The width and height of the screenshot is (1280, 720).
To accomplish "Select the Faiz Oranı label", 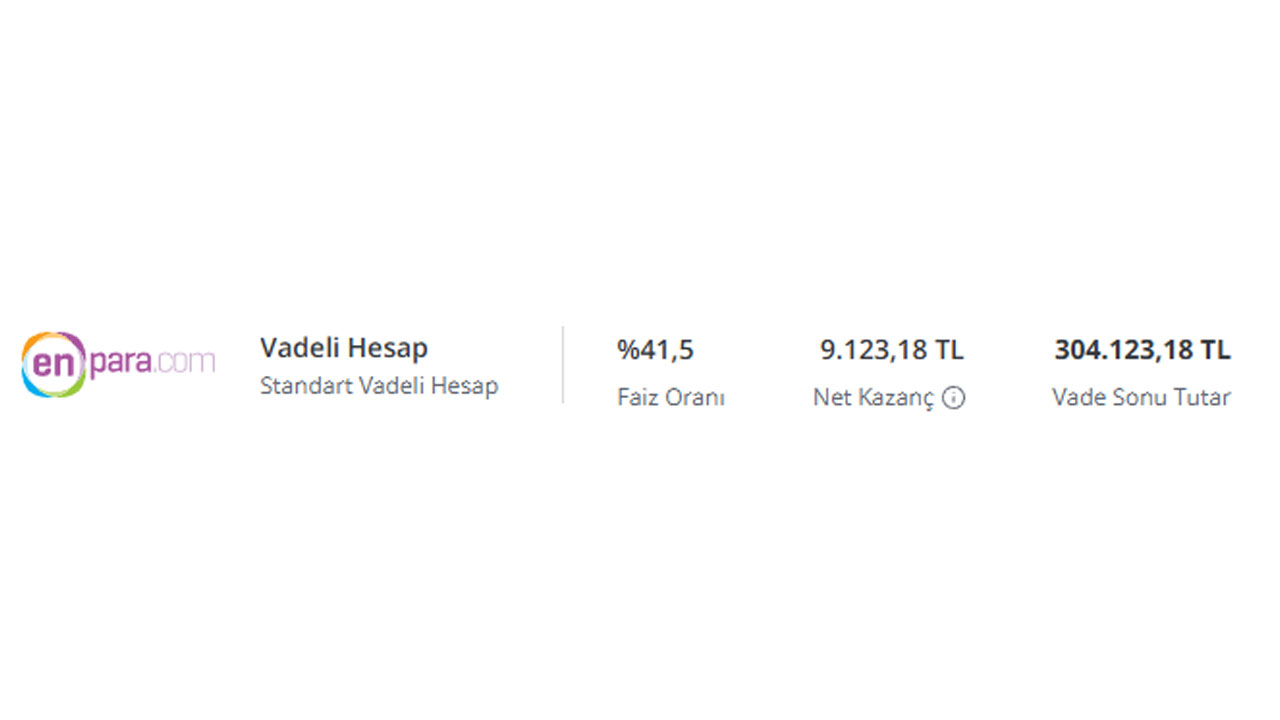I will (x=671, y=397).
